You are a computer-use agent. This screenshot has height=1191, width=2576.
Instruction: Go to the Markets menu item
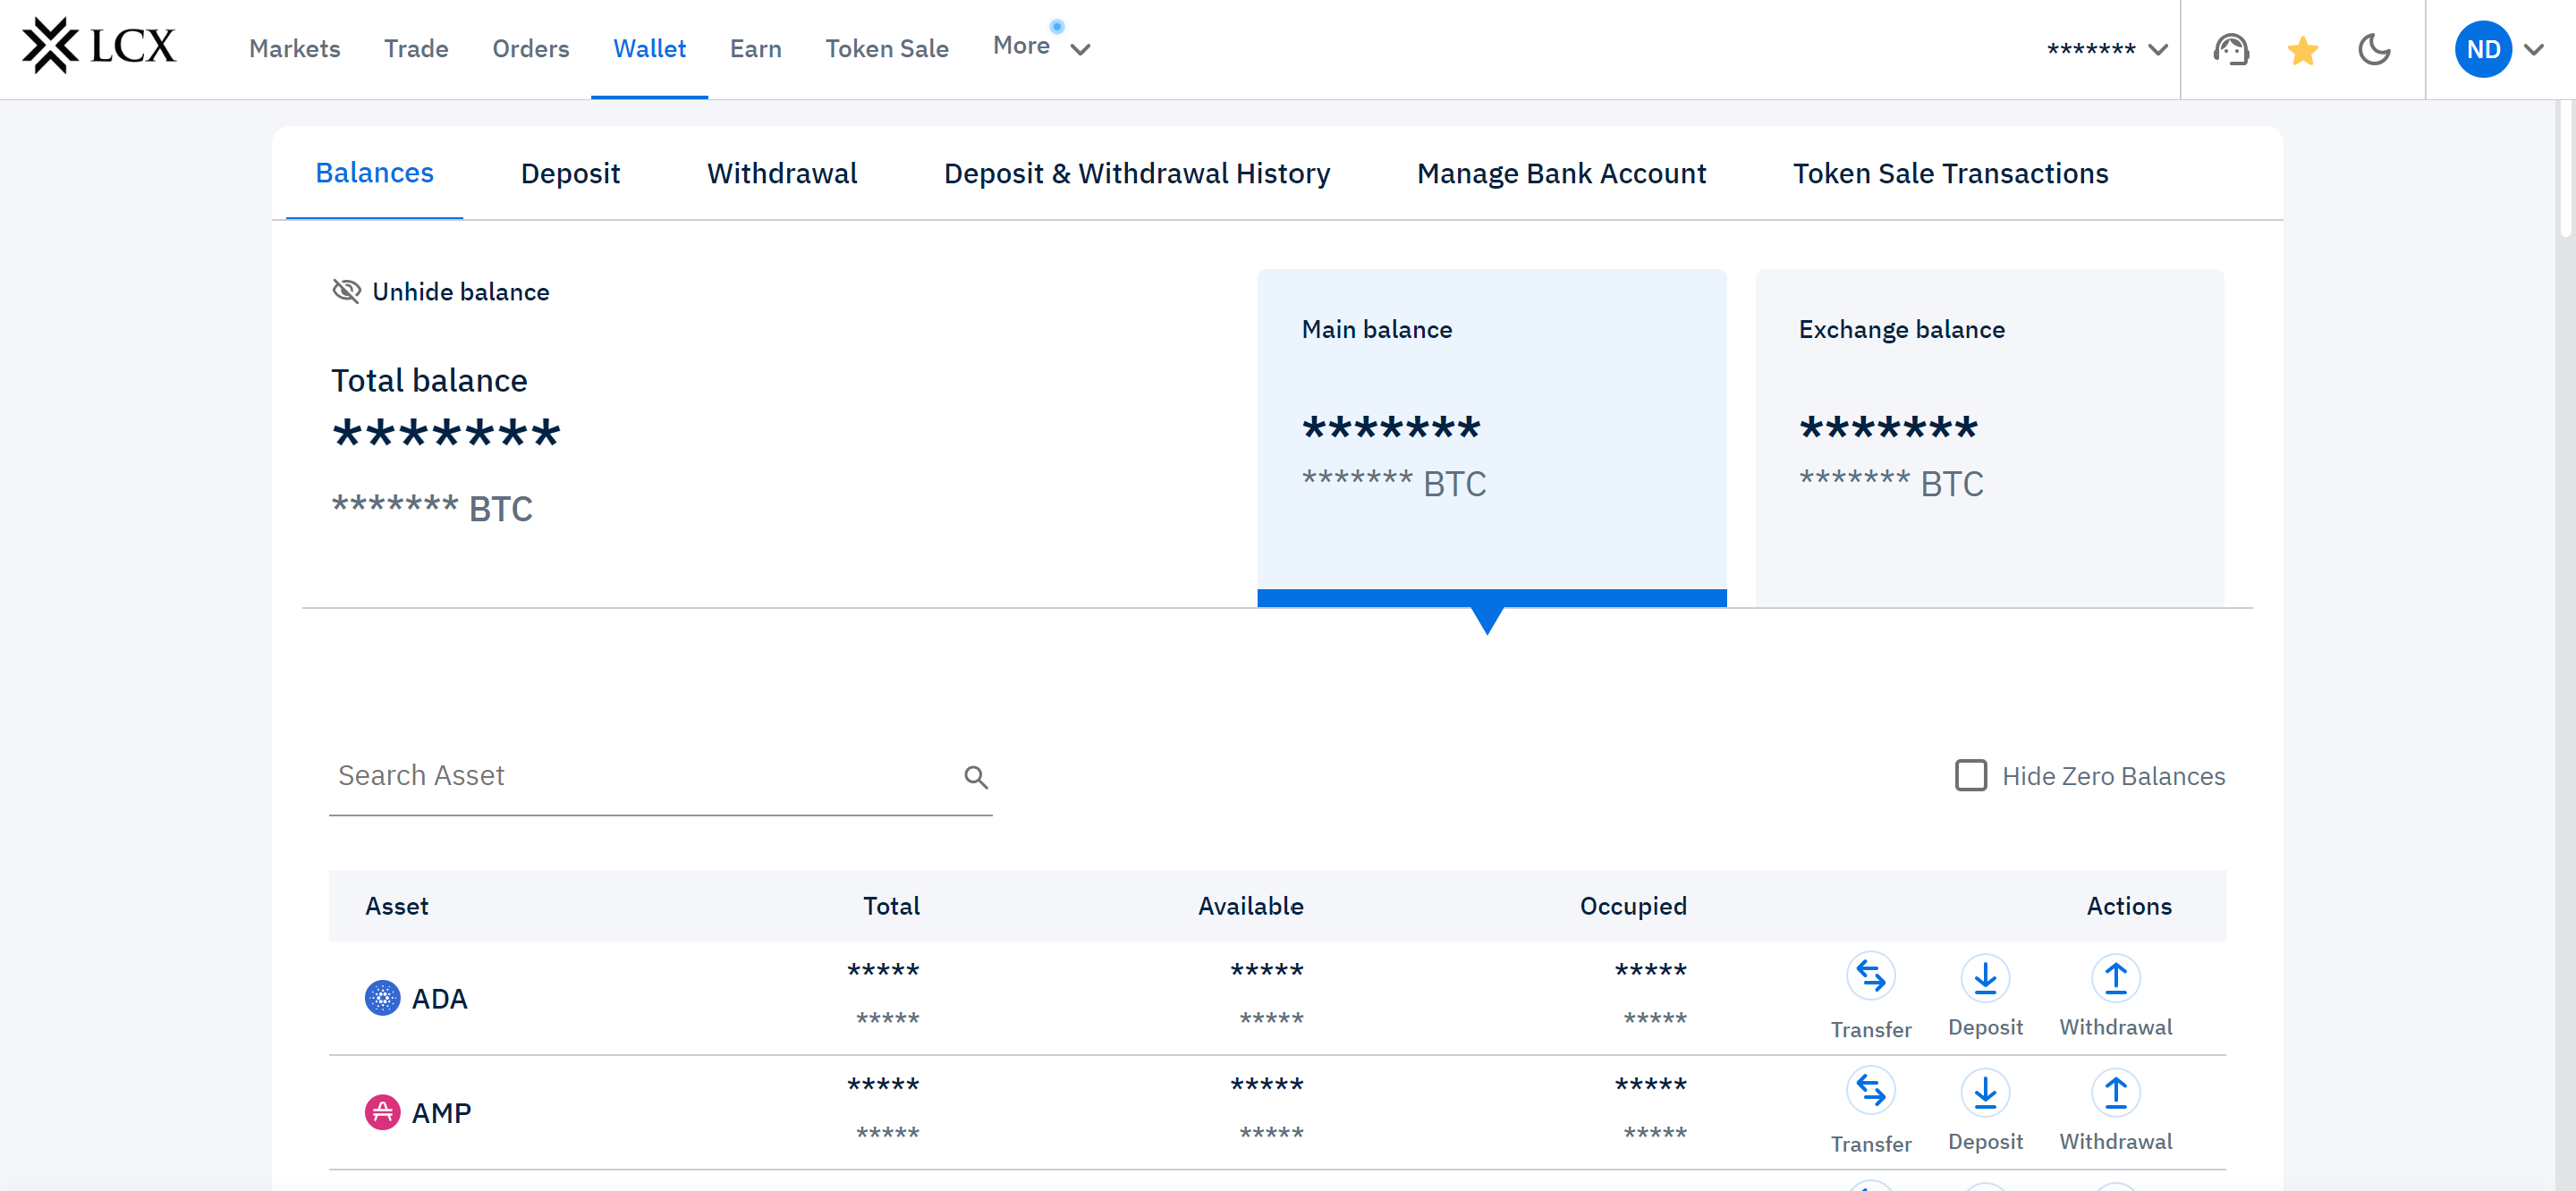[x=294, y=49]
